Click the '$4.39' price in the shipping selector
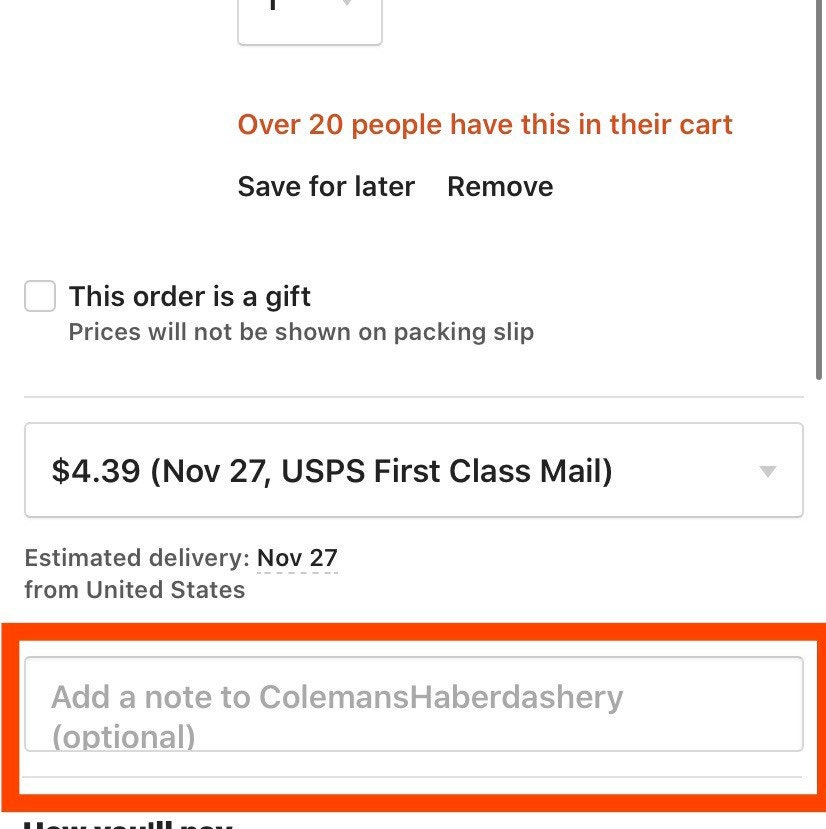This screenshot has height=829, width=826. pyautogui.click(x=96, y=471)
